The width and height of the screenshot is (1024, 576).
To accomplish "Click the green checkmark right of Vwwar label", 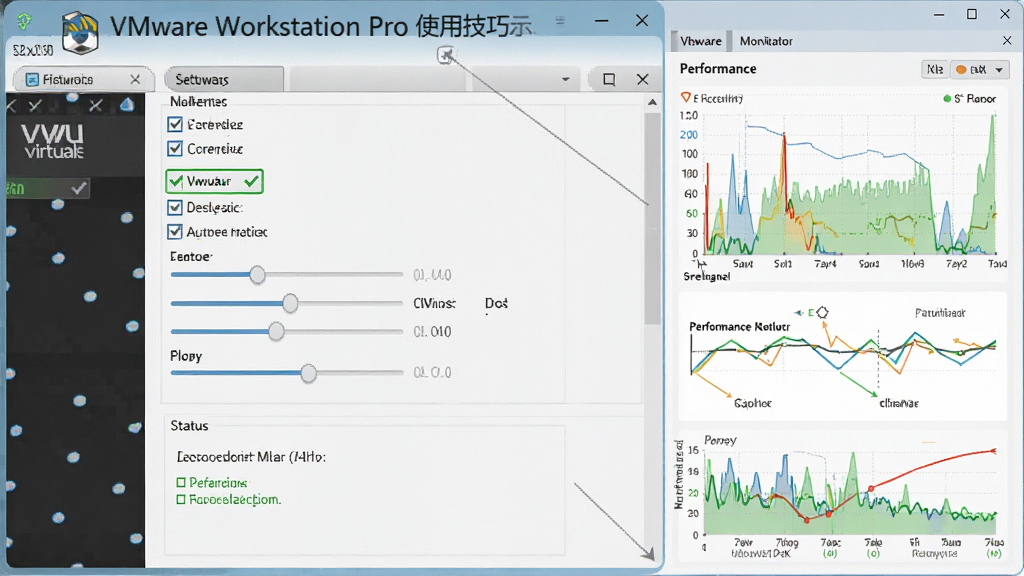I will click(x=251, y=182).
